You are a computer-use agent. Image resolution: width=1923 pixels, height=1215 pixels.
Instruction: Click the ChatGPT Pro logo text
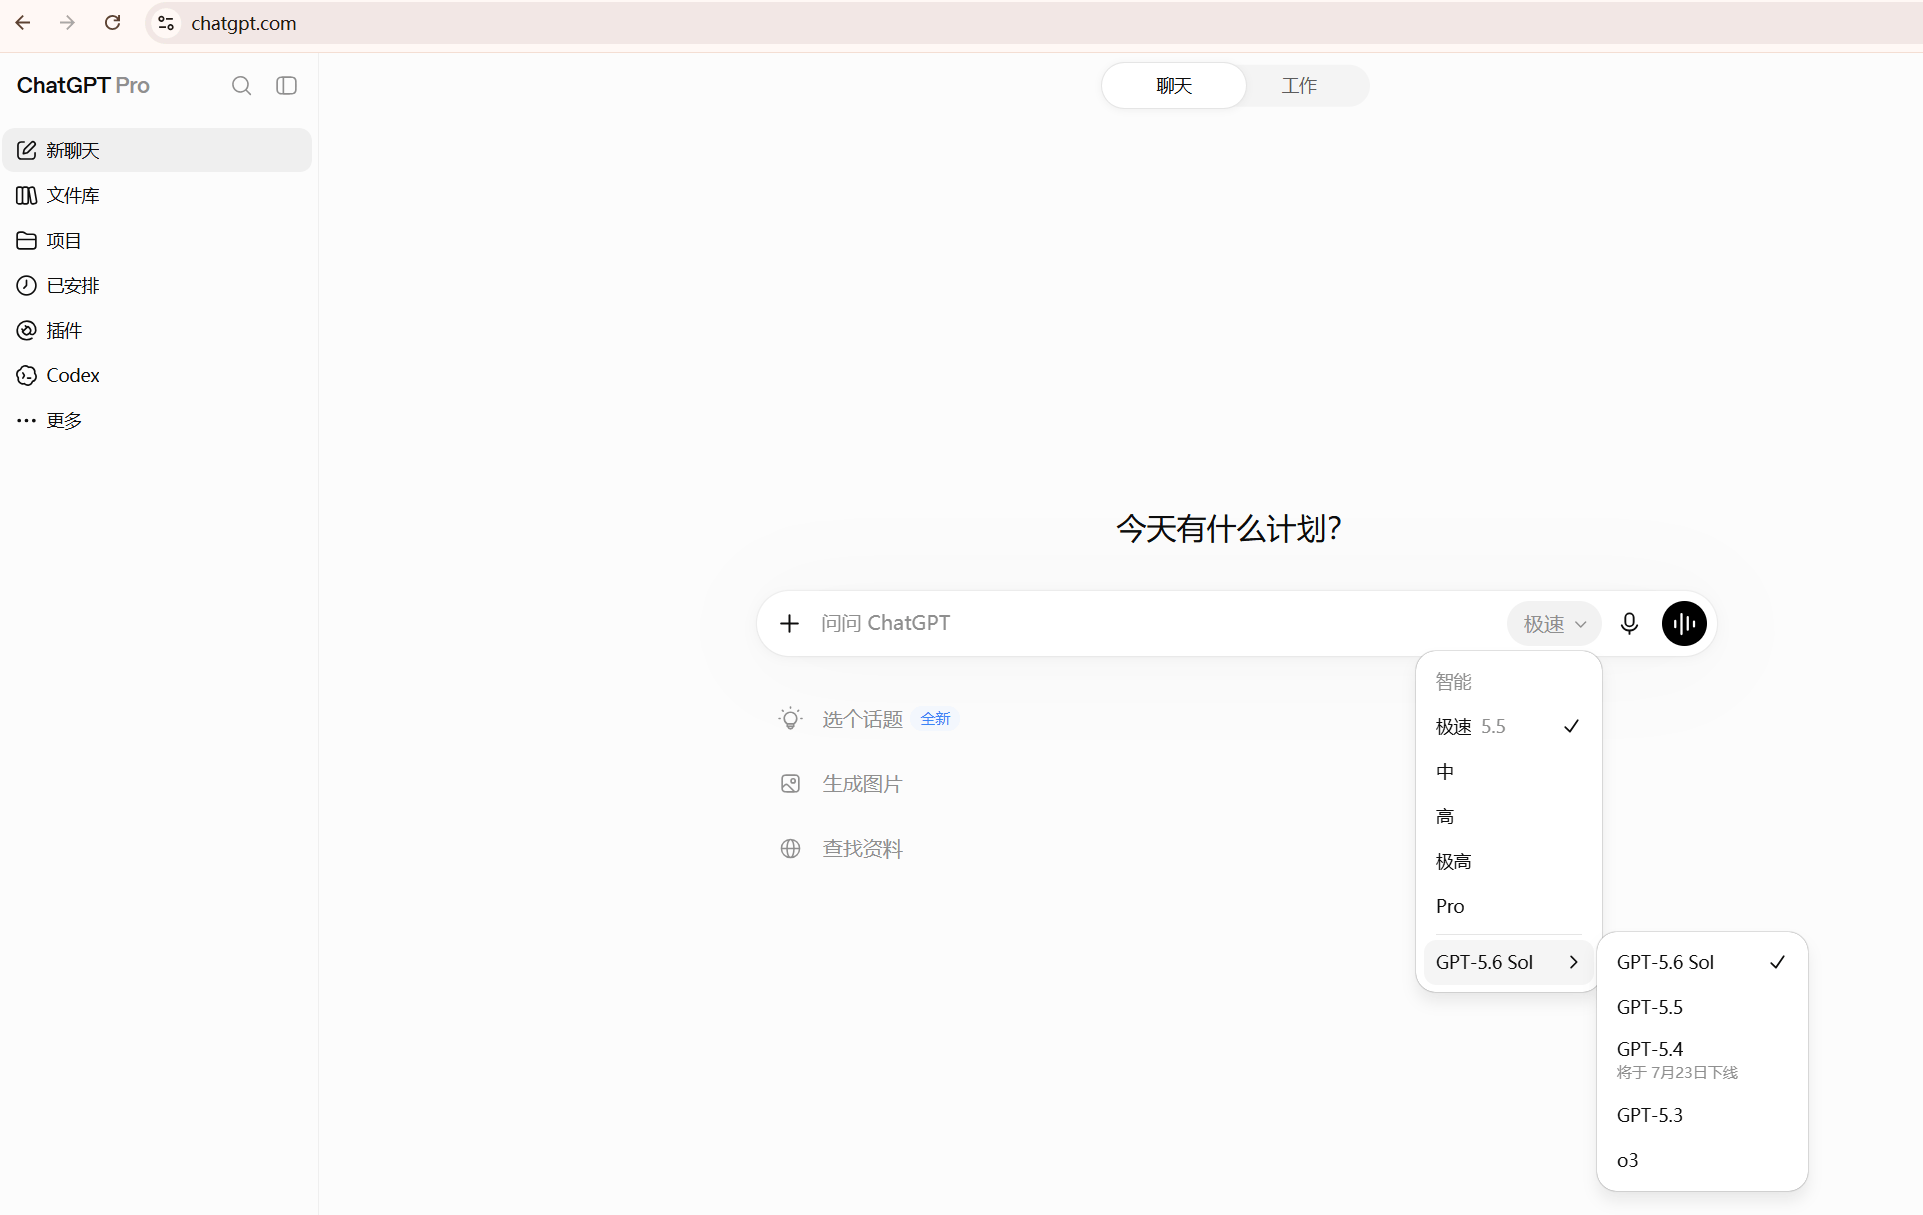(83, 86)
